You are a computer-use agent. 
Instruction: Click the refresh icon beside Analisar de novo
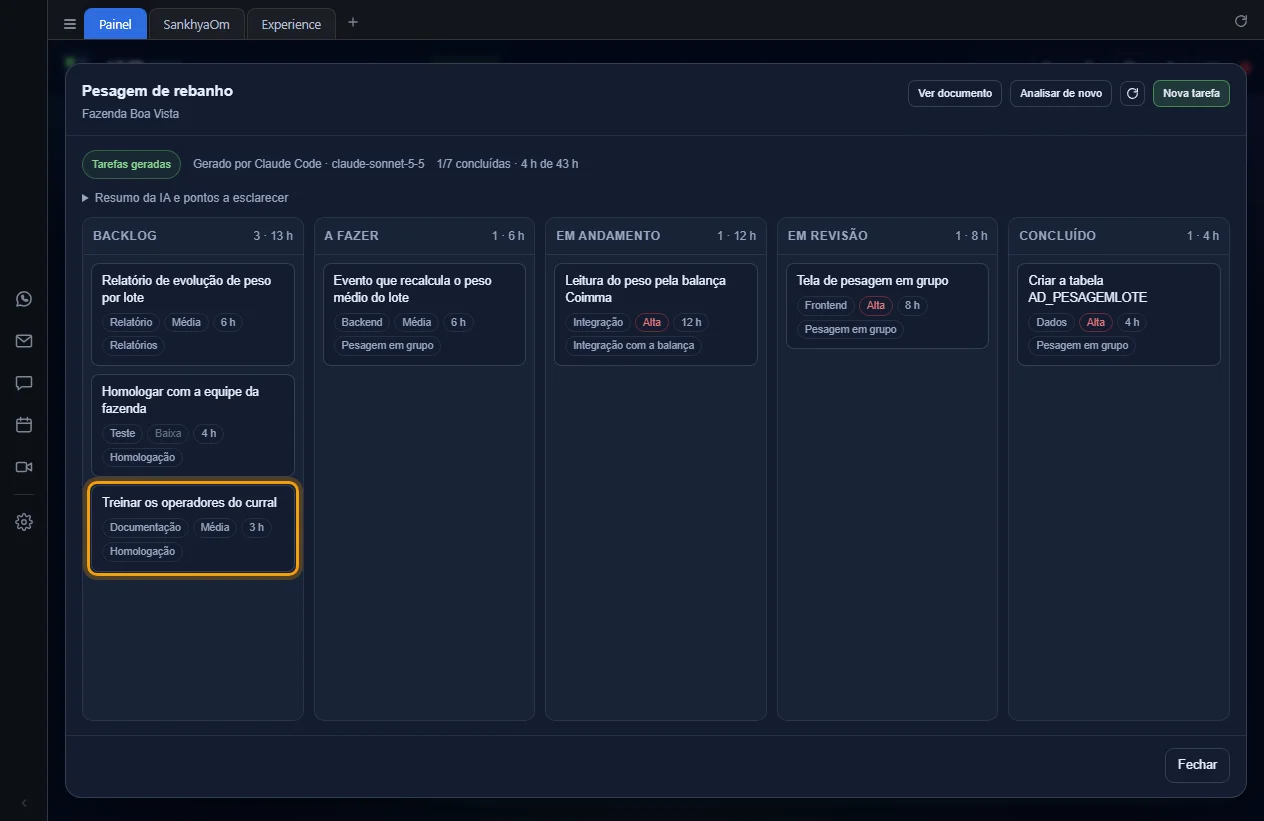1132,94
